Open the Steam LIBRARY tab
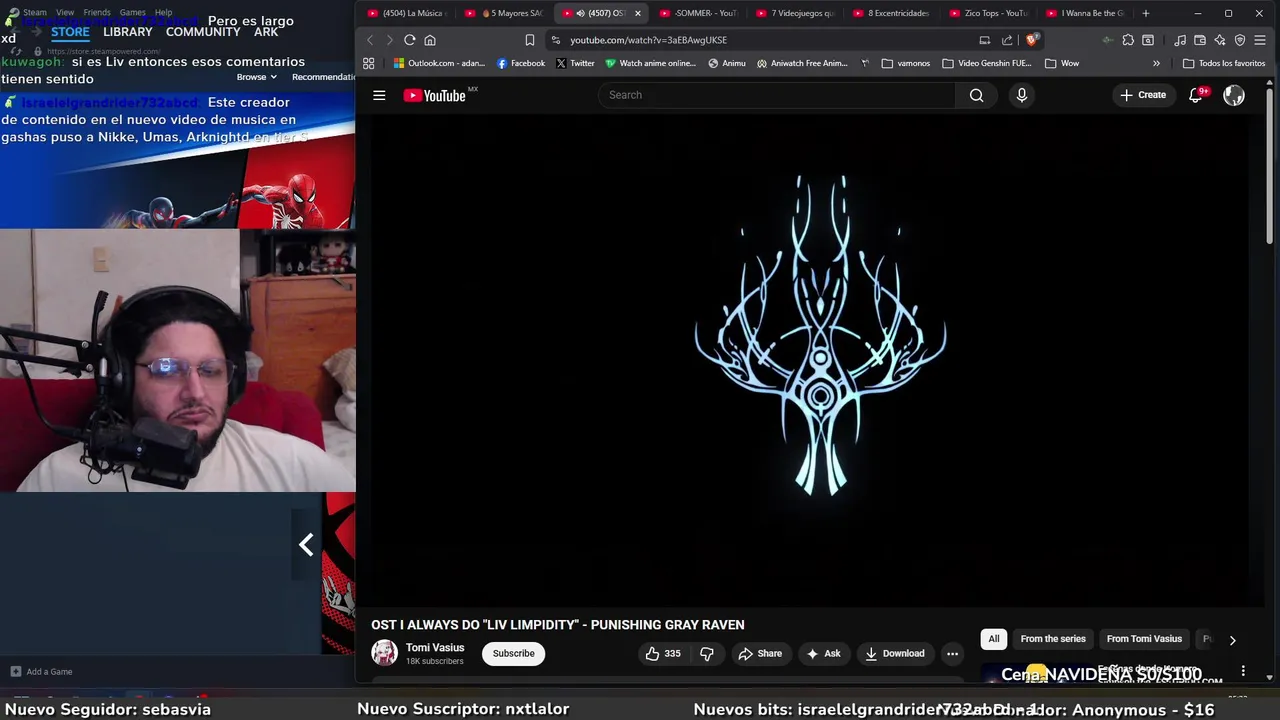Viewport: 1280px width, 720px height. click(128, 32)
